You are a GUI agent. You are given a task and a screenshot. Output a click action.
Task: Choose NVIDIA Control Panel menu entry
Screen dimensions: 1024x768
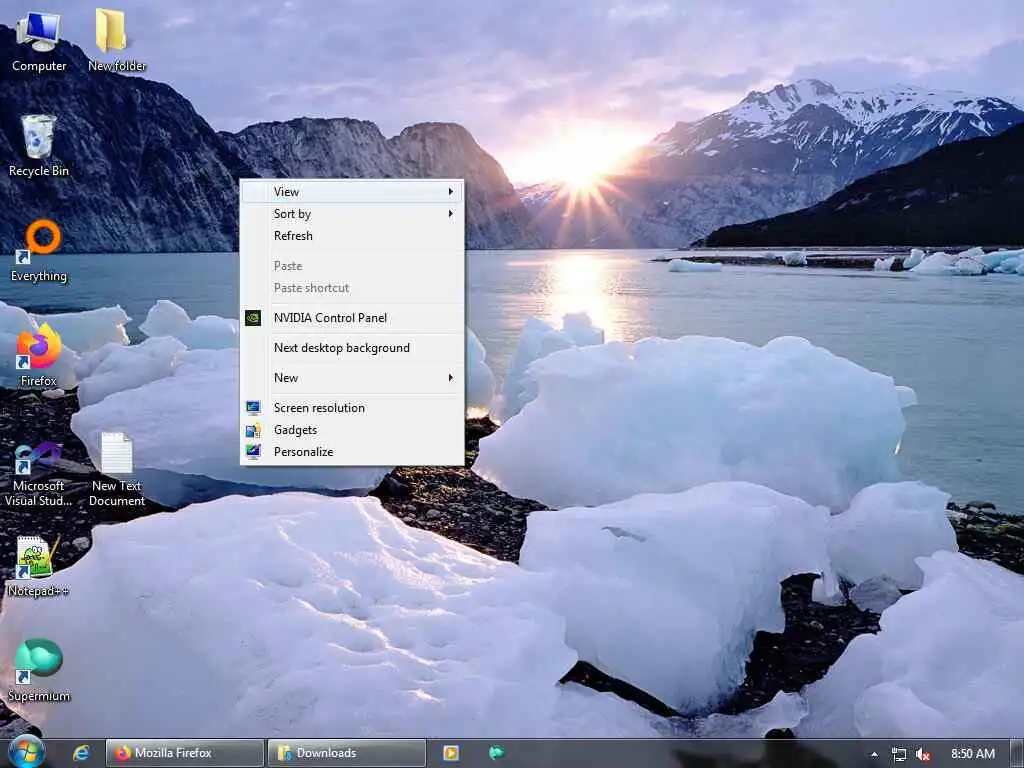[352, 318]
